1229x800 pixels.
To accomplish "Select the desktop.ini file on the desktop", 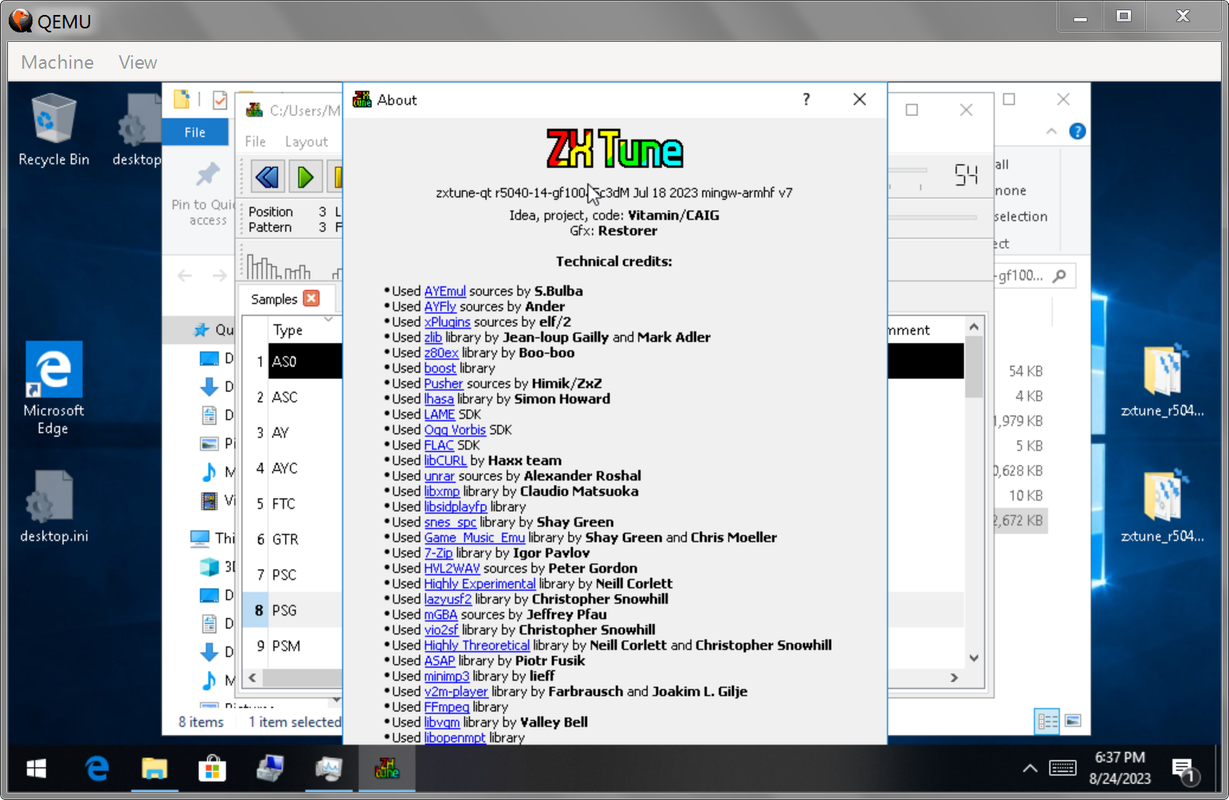I will (53, 507).
